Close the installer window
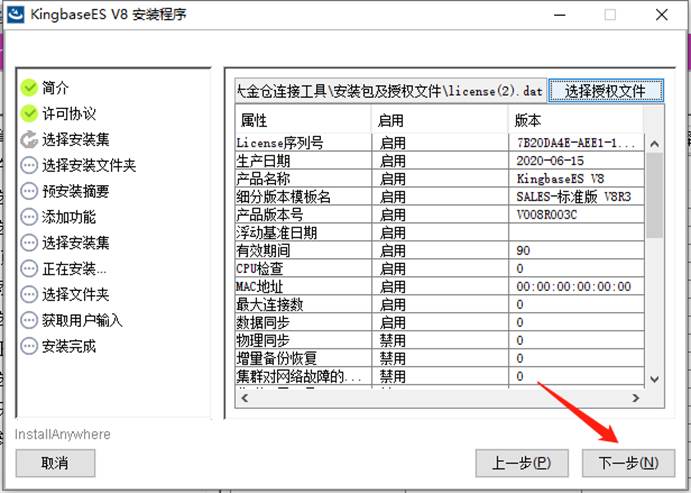 [x=661, y=15]
